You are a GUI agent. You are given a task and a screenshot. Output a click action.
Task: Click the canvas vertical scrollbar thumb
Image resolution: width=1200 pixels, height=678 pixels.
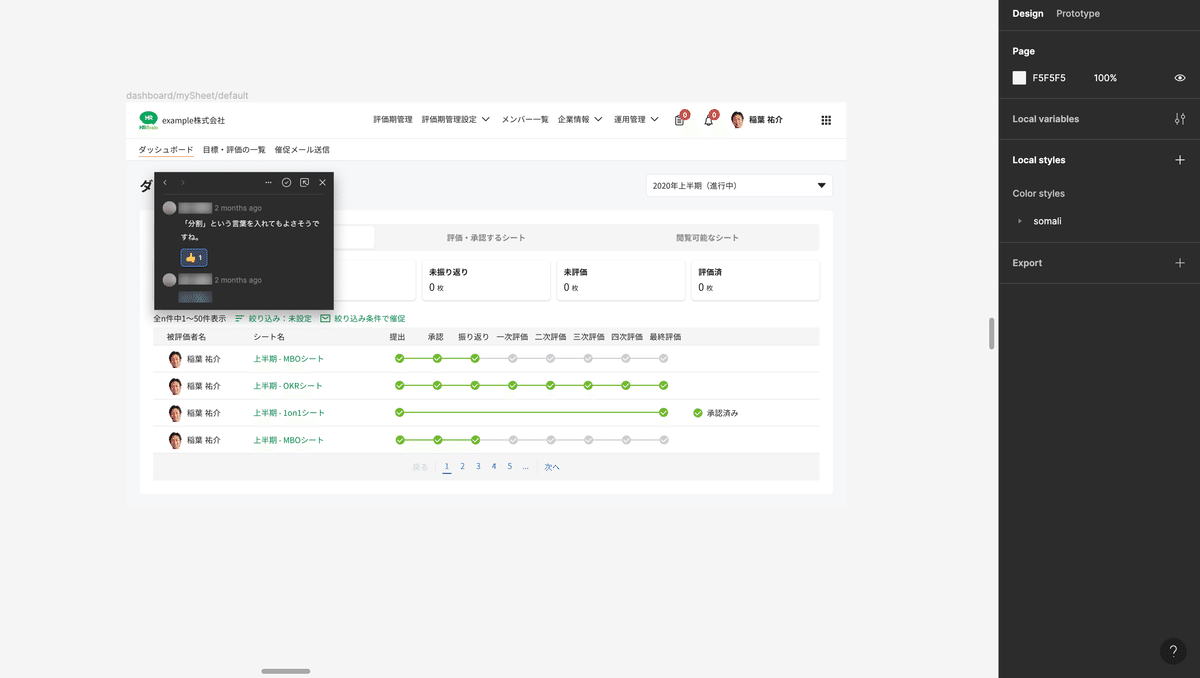[992, 334]
